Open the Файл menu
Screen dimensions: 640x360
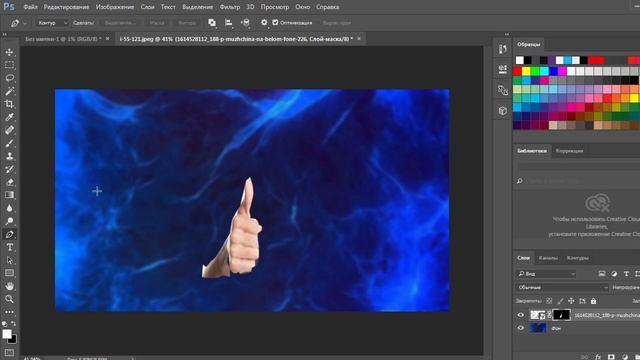click(x=30, y=7)
